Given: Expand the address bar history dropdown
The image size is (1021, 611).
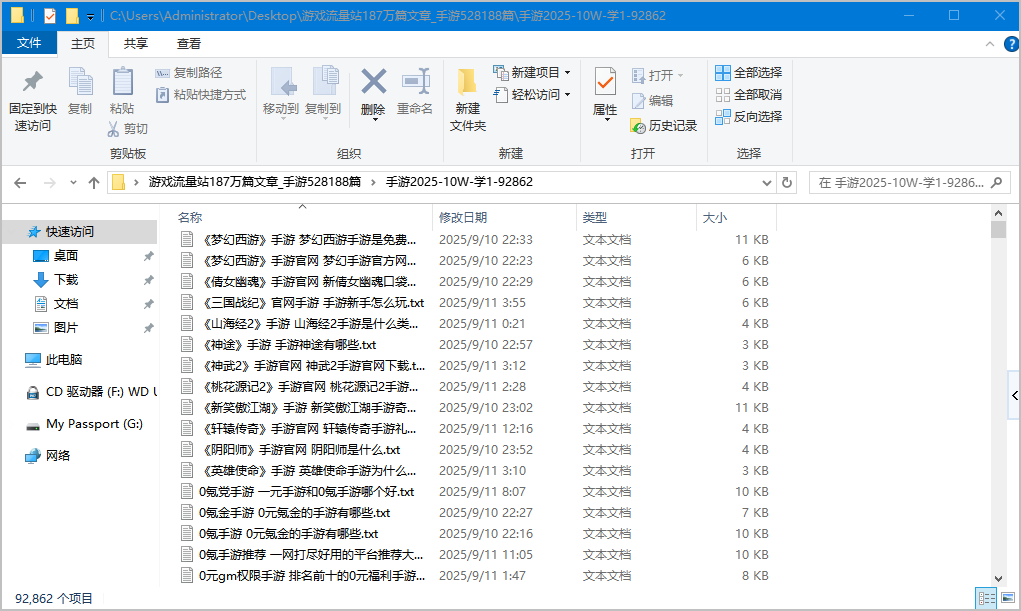Looking at the screenshot, I should pyautogui.click(x=766, y=183).
